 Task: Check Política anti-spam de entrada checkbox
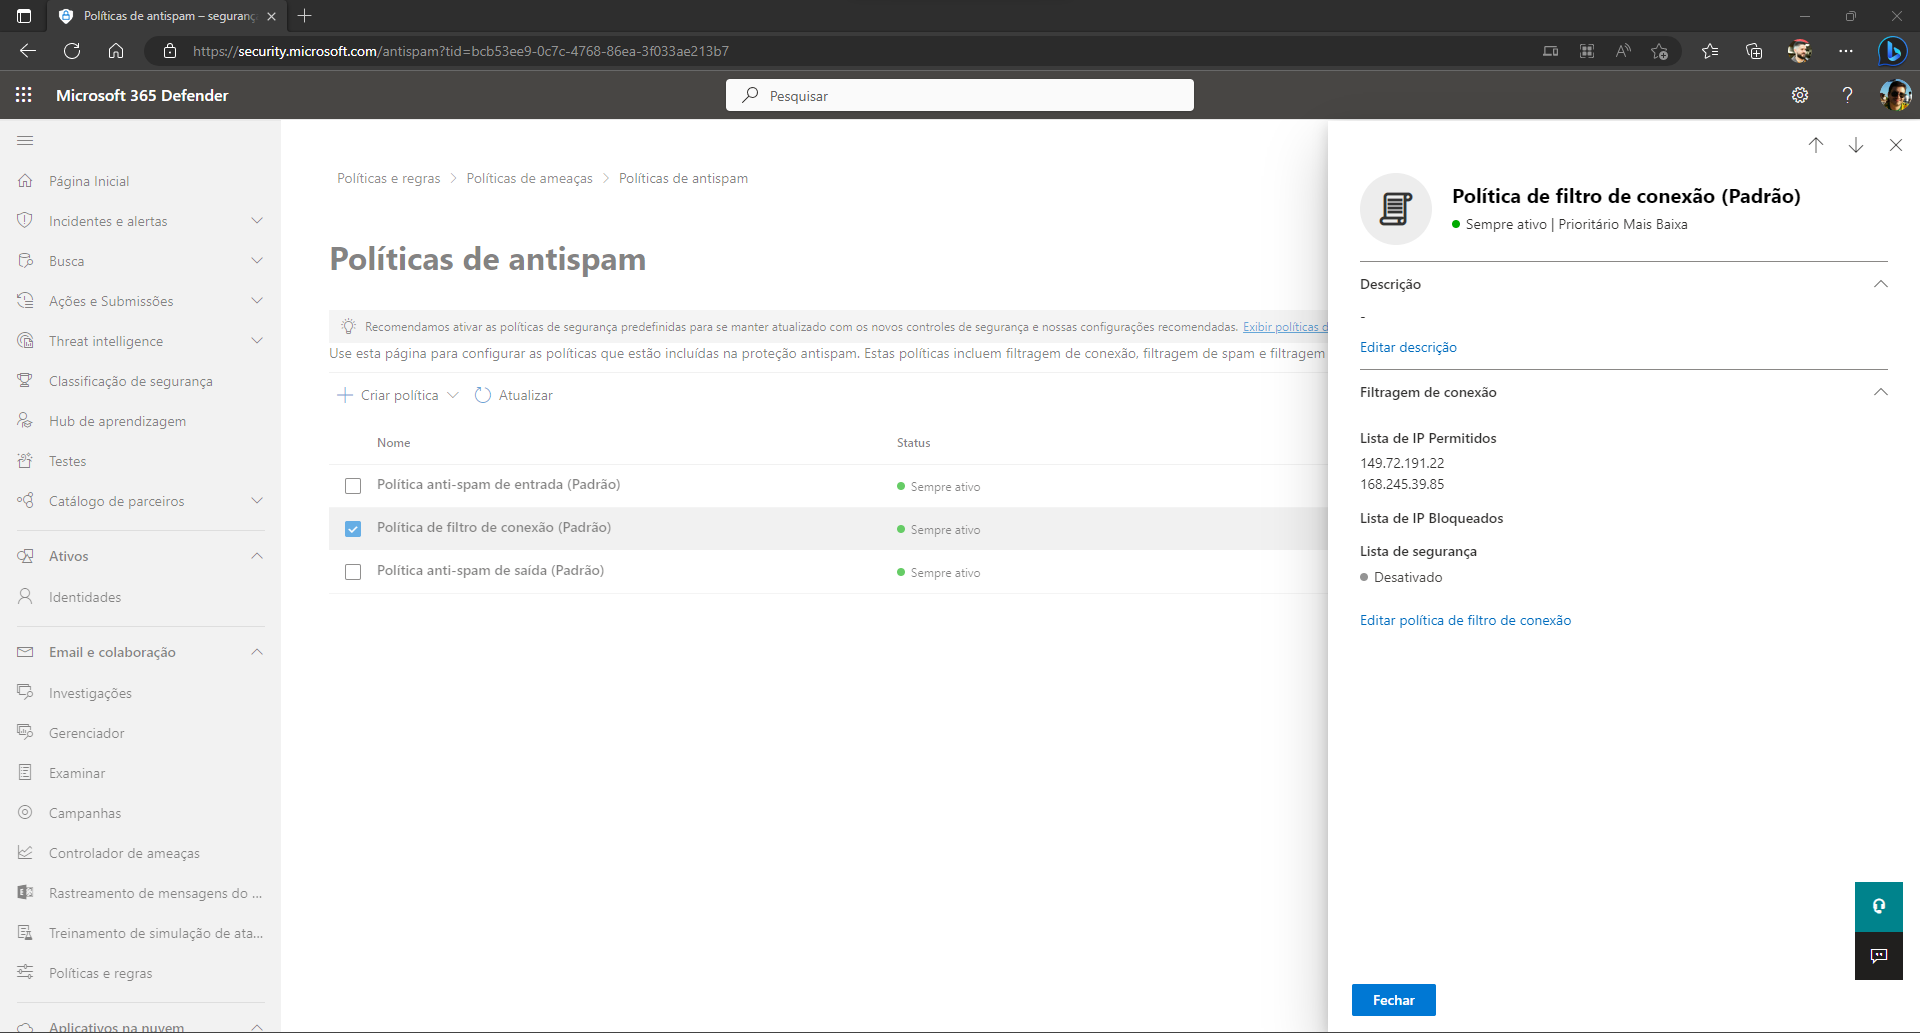353,486
